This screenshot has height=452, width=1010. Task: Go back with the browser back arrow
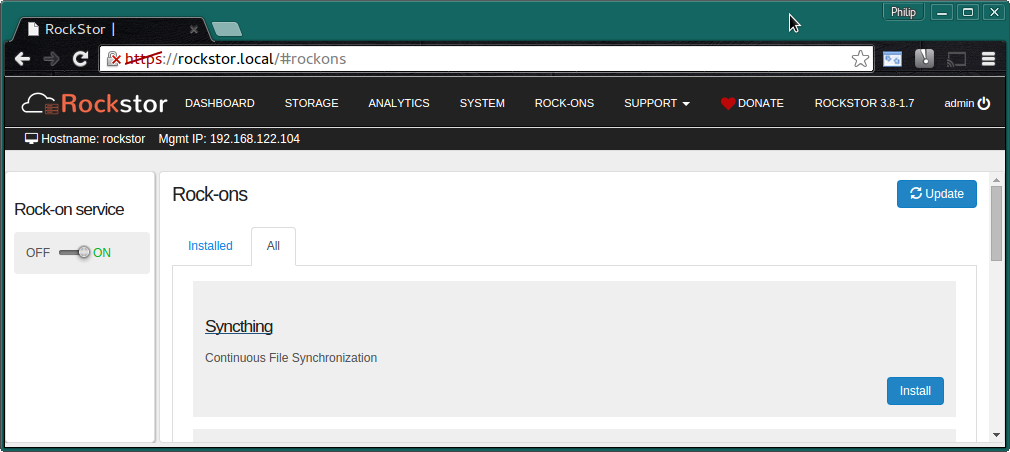(23, 59)
